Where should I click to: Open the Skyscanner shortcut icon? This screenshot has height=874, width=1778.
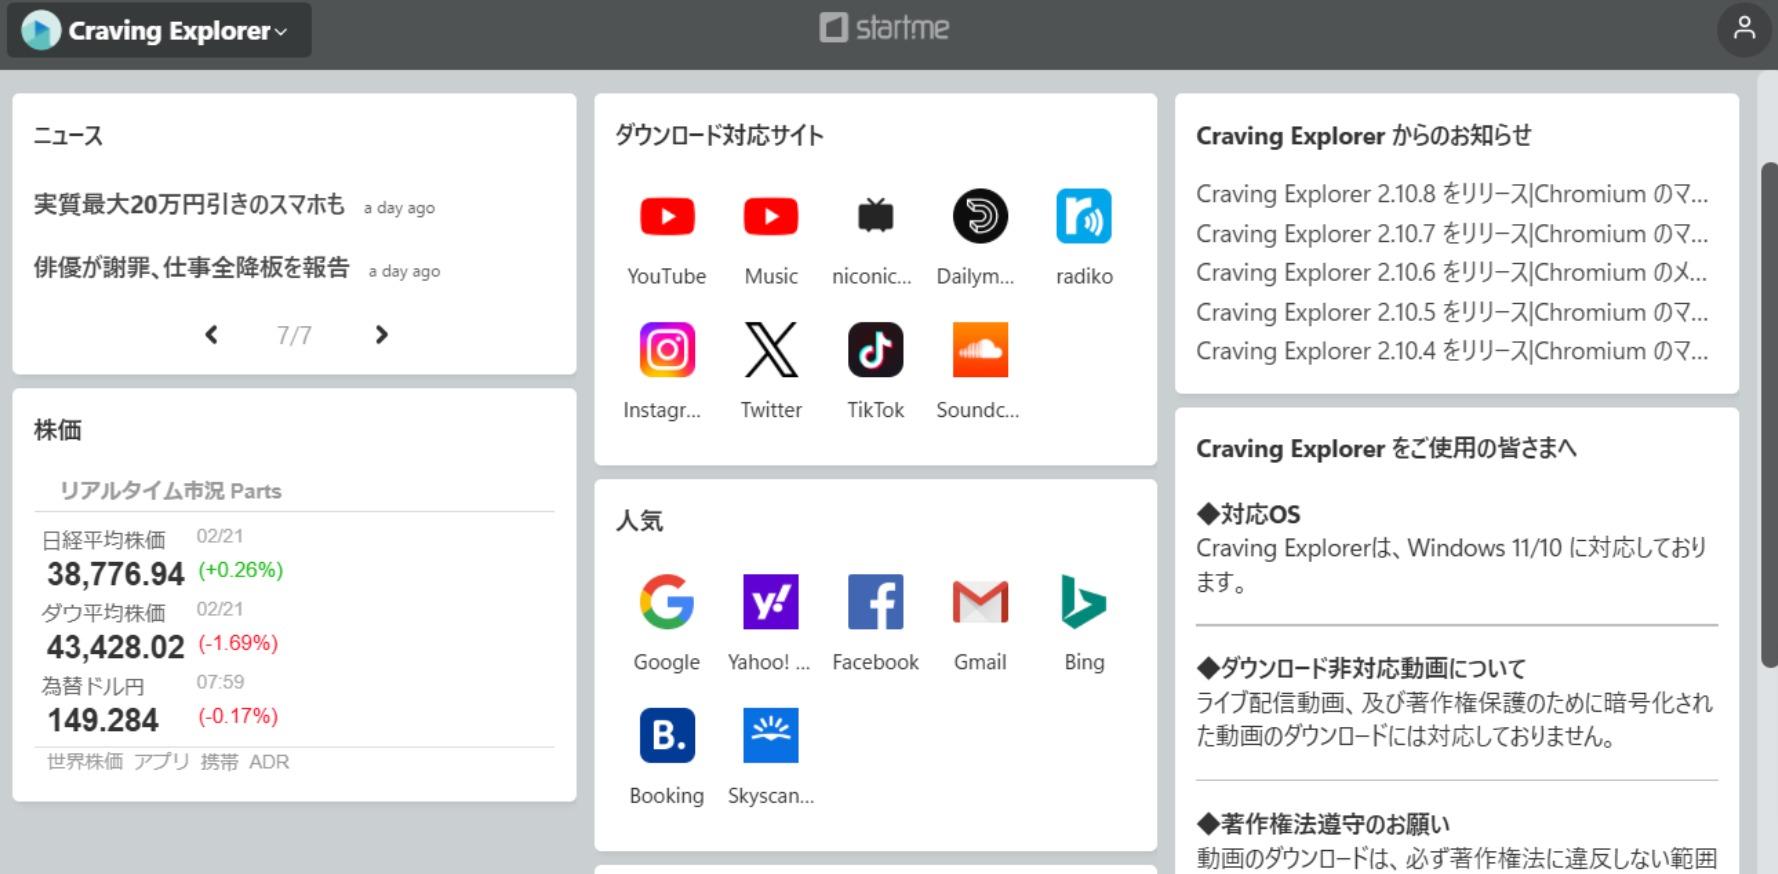tap(771, 736)
